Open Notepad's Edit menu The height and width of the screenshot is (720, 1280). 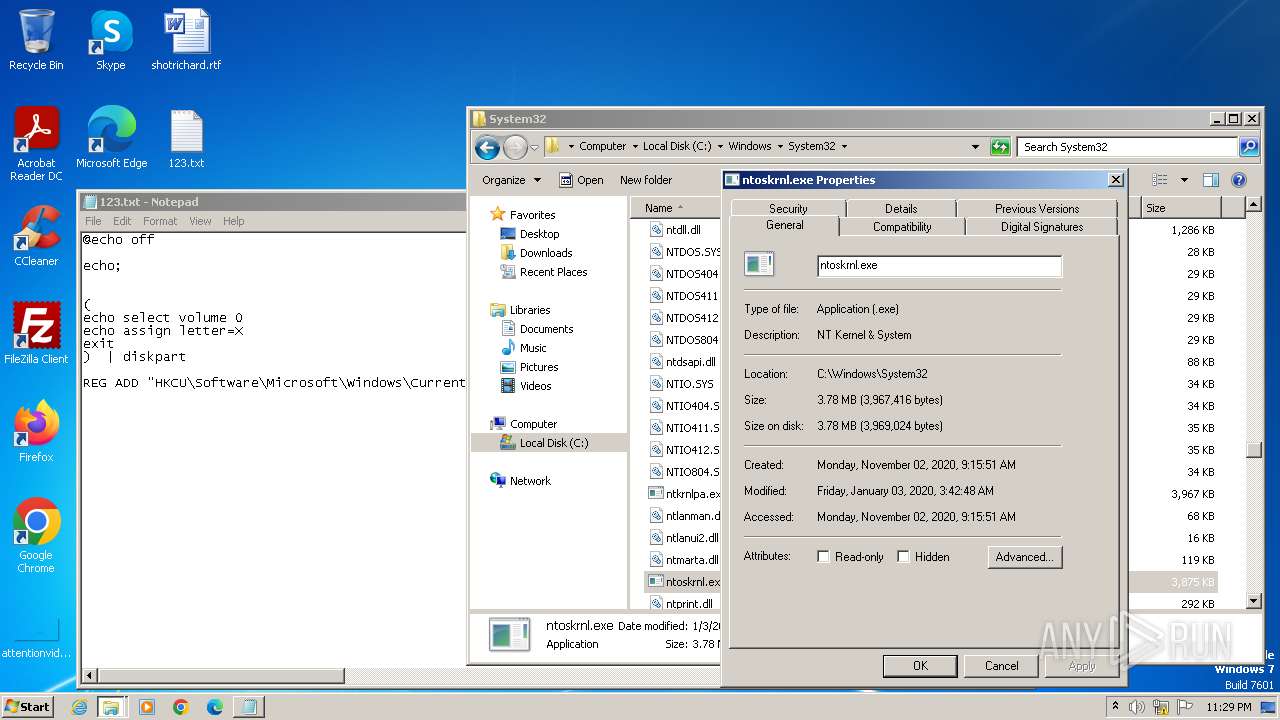tap(122, 221)
